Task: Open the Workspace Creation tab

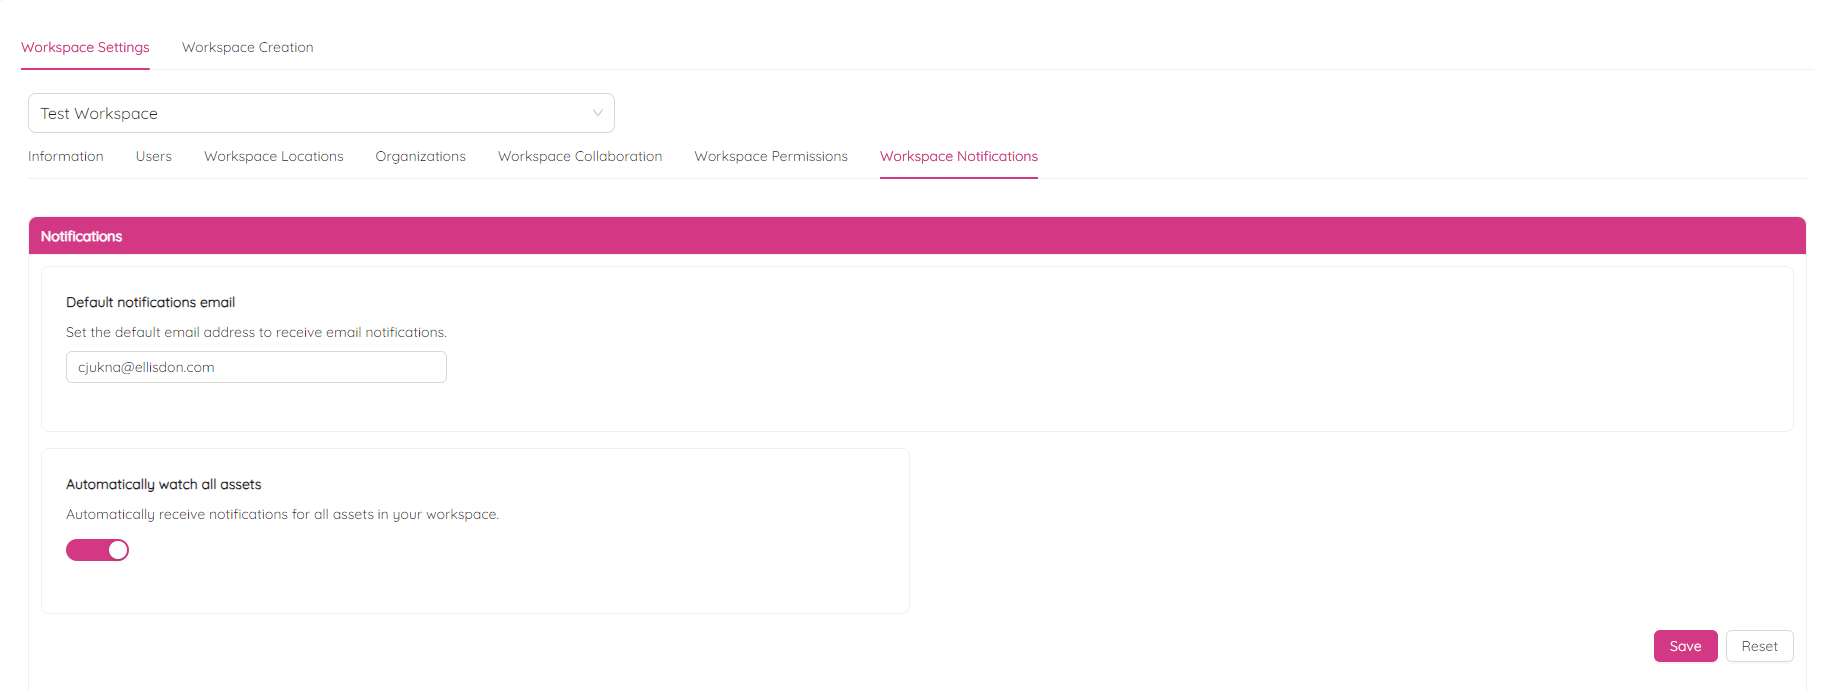Action: [247, 47]
